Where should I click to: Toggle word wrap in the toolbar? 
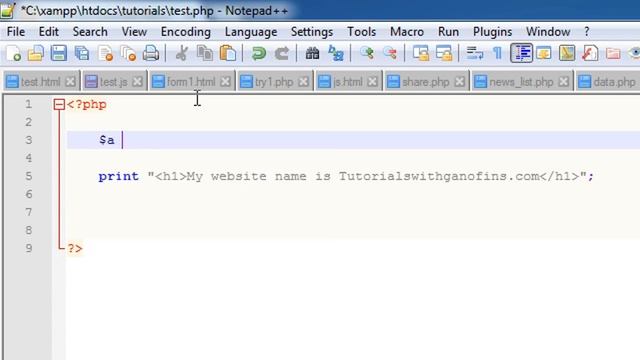[x=474, y=53]
